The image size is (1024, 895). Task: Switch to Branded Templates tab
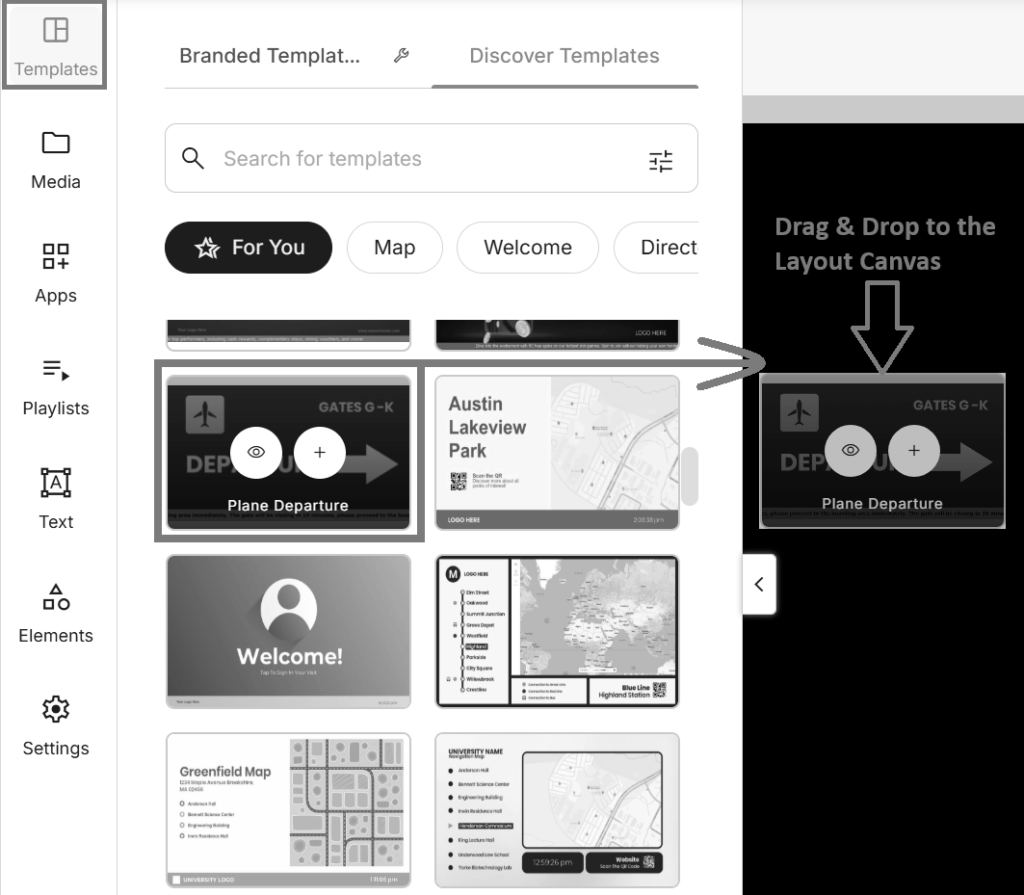269,56
